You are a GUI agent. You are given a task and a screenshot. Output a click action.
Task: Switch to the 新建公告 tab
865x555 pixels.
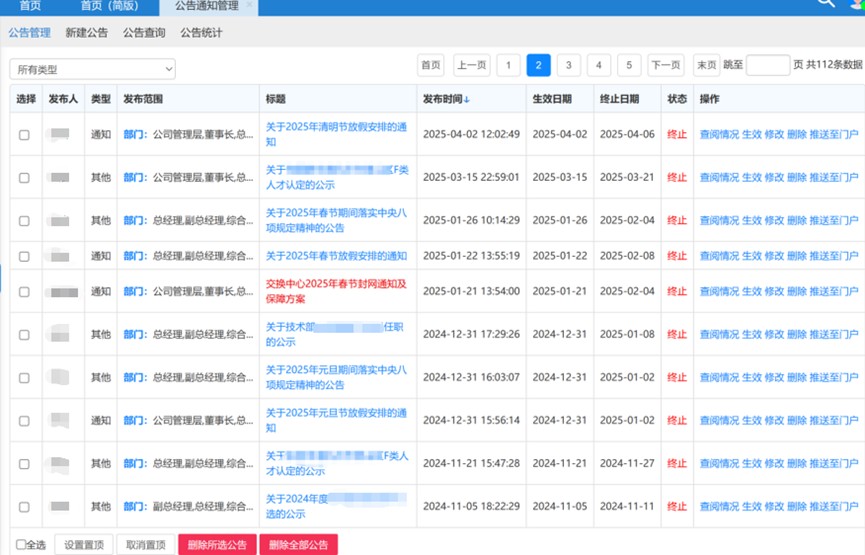87,33
